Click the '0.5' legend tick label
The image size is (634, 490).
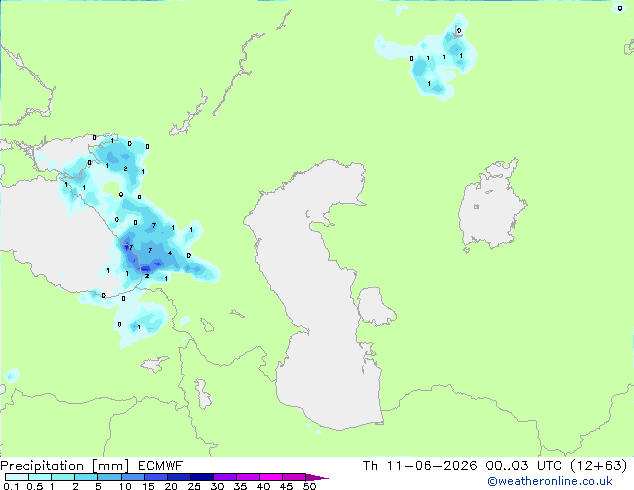[34, 486]
